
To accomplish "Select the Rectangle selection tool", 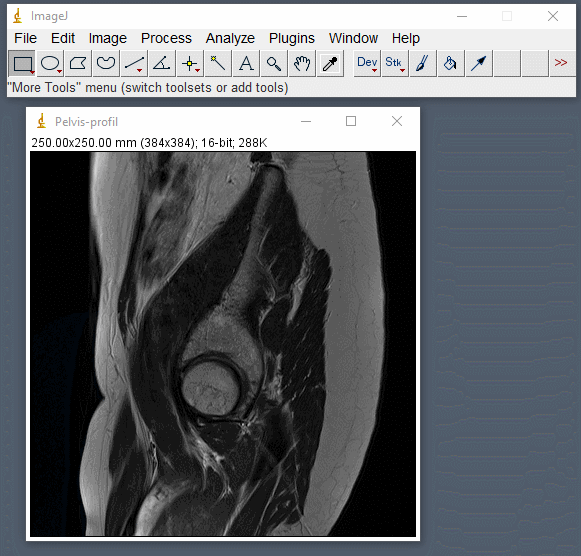I will coord(22,64).
